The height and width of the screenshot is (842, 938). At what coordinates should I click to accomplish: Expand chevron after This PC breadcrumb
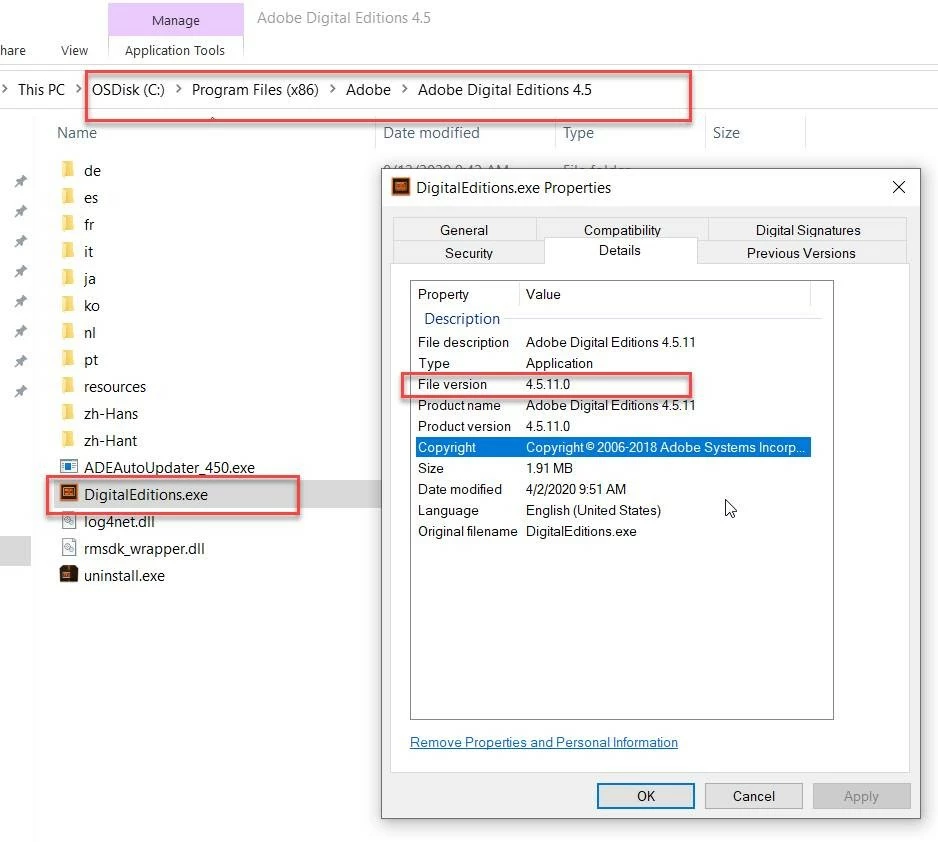click(x=78, y=89)
